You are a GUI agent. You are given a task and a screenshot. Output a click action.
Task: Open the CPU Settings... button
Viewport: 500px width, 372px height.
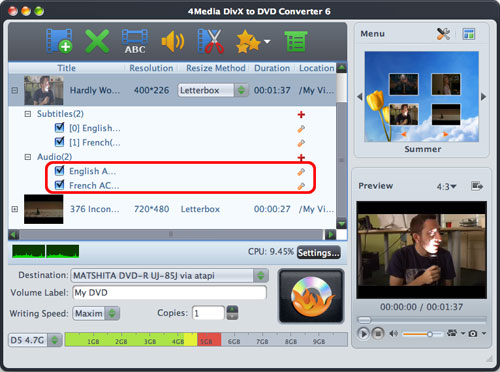[x=319, y=253]
